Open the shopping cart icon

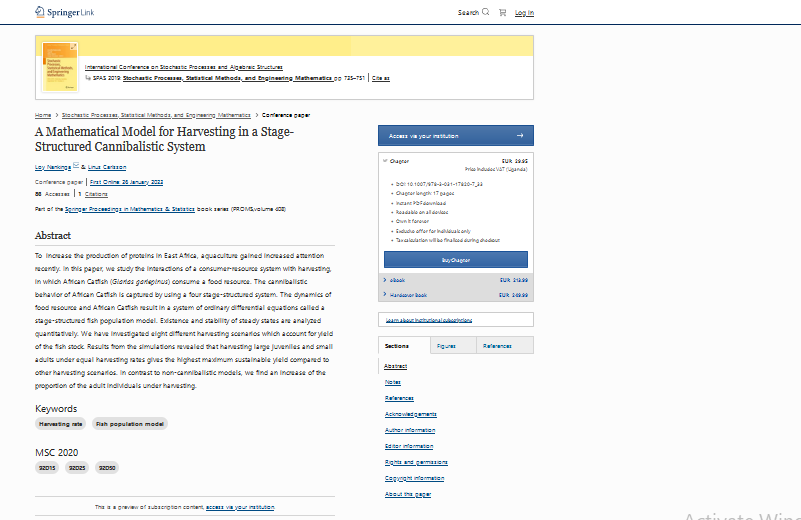point(501,13)
